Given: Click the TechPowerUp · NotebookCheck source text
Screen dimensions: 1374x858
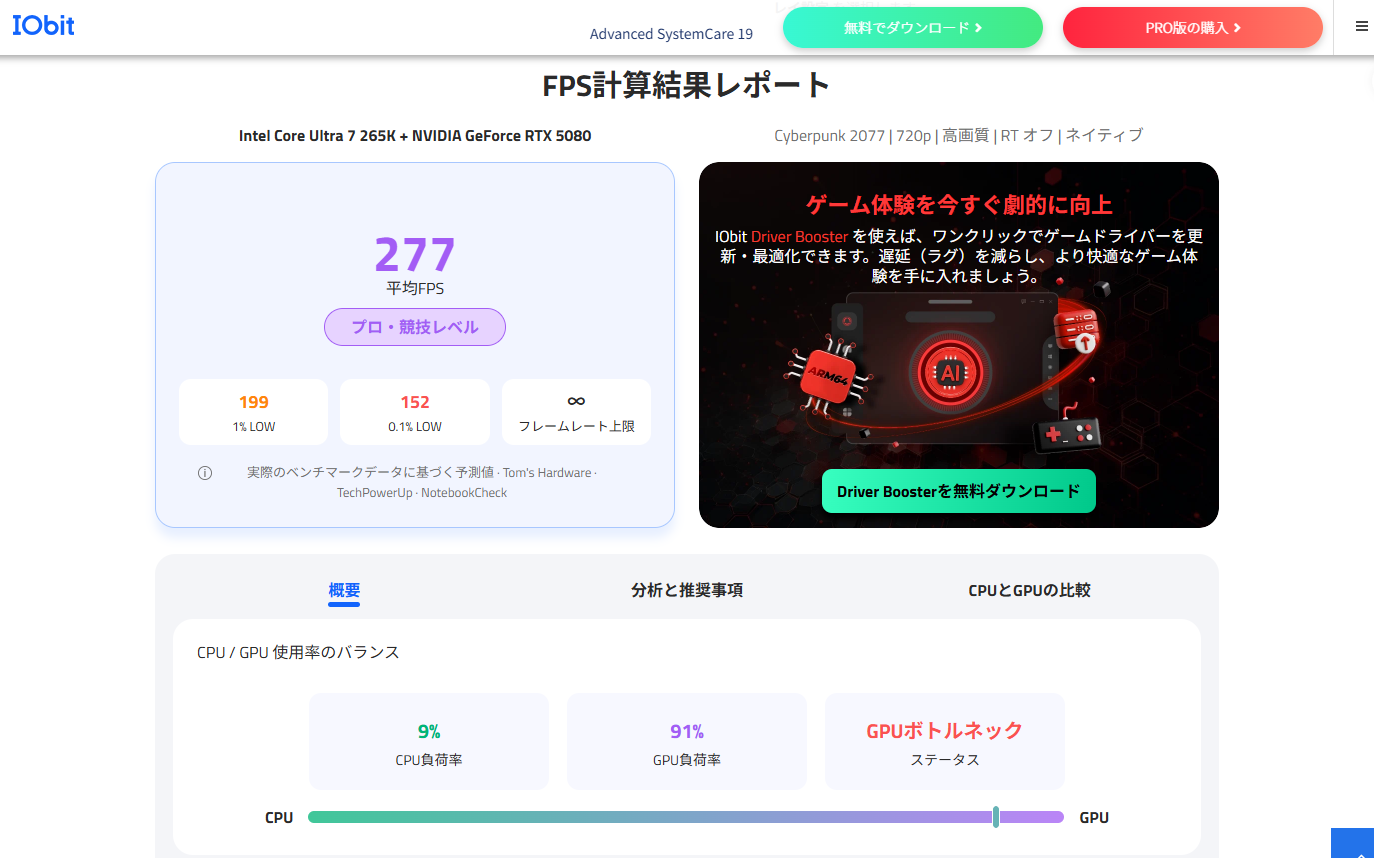Looking at the screenshot, I should pos(422,493).
